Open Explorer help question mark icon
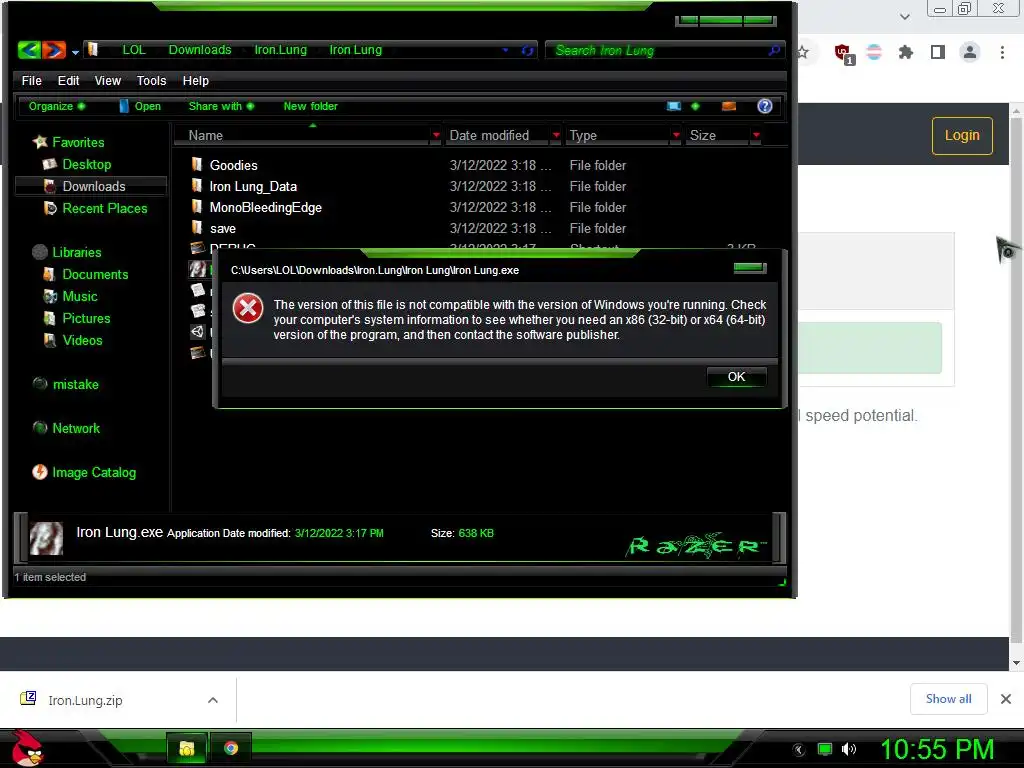This screenshot has height=768, width=1024. point(765,106)
